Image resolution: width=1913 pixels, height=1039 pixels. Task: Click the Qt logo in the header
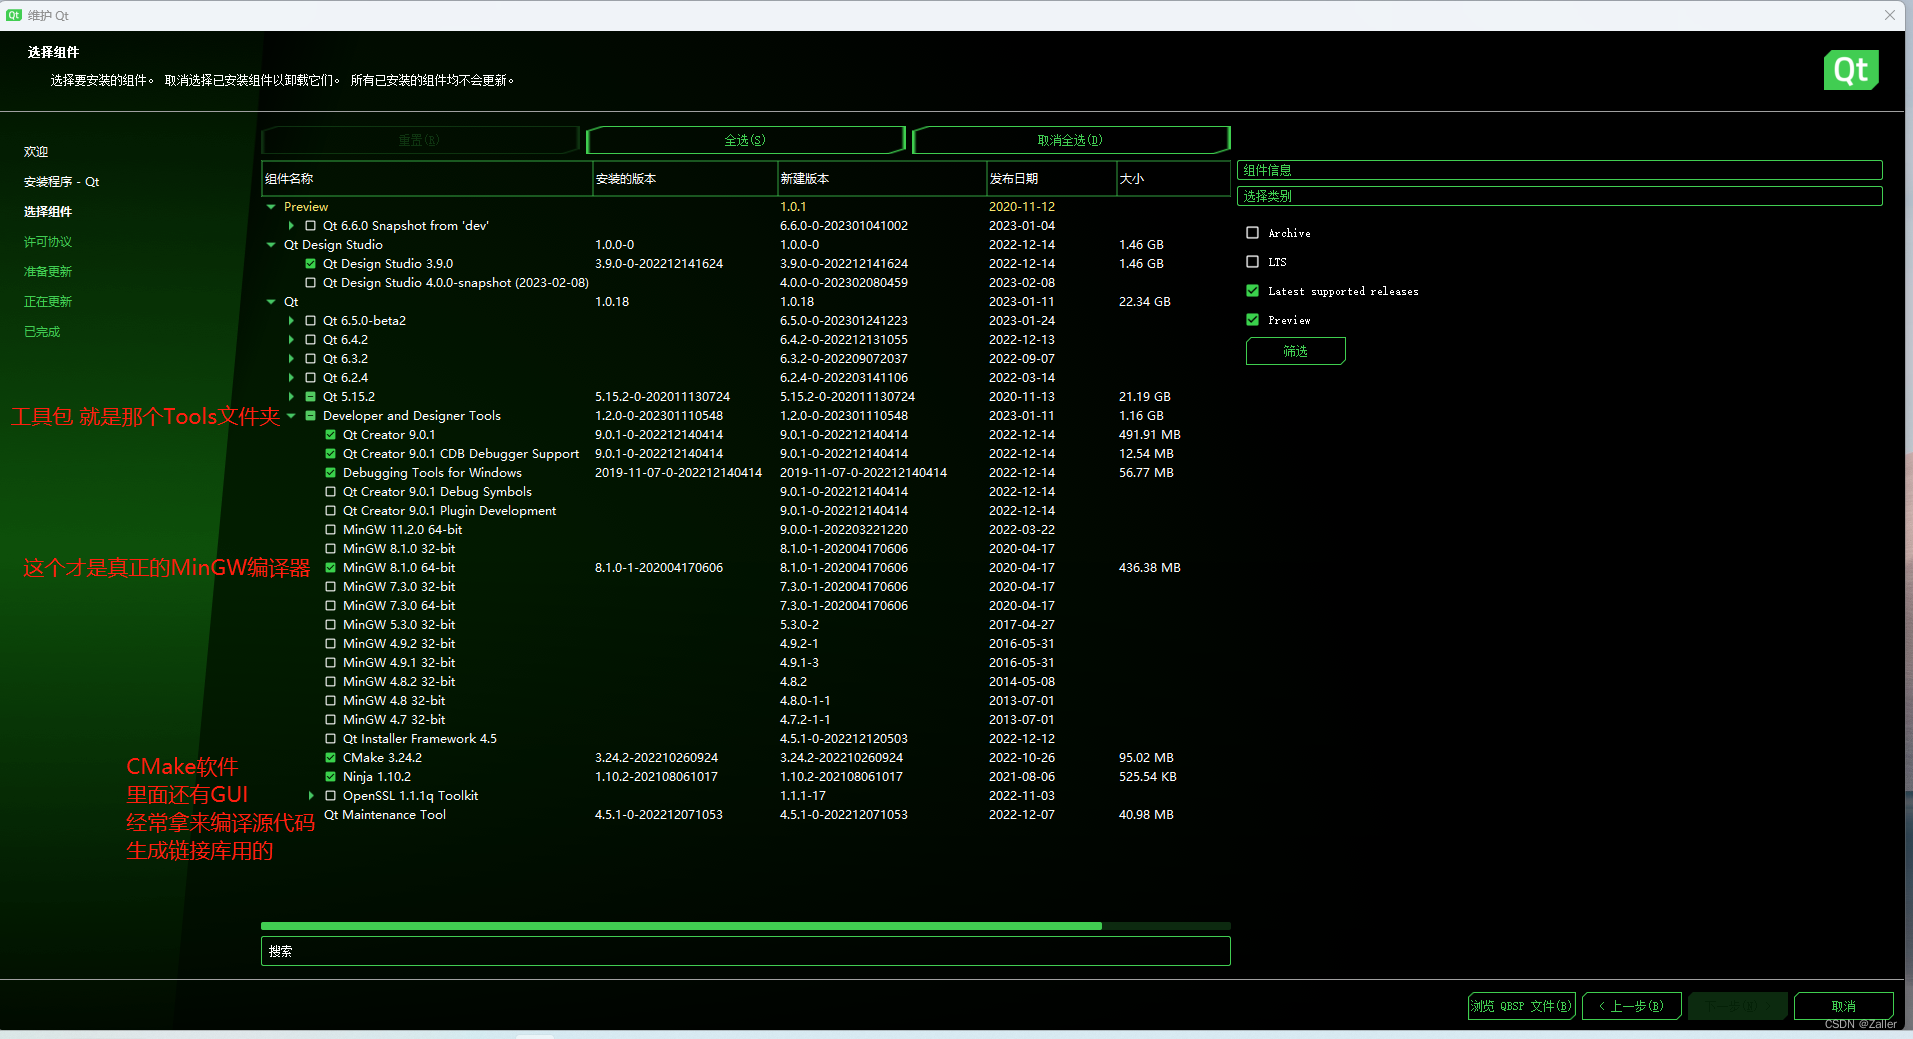pos(1851,70)
